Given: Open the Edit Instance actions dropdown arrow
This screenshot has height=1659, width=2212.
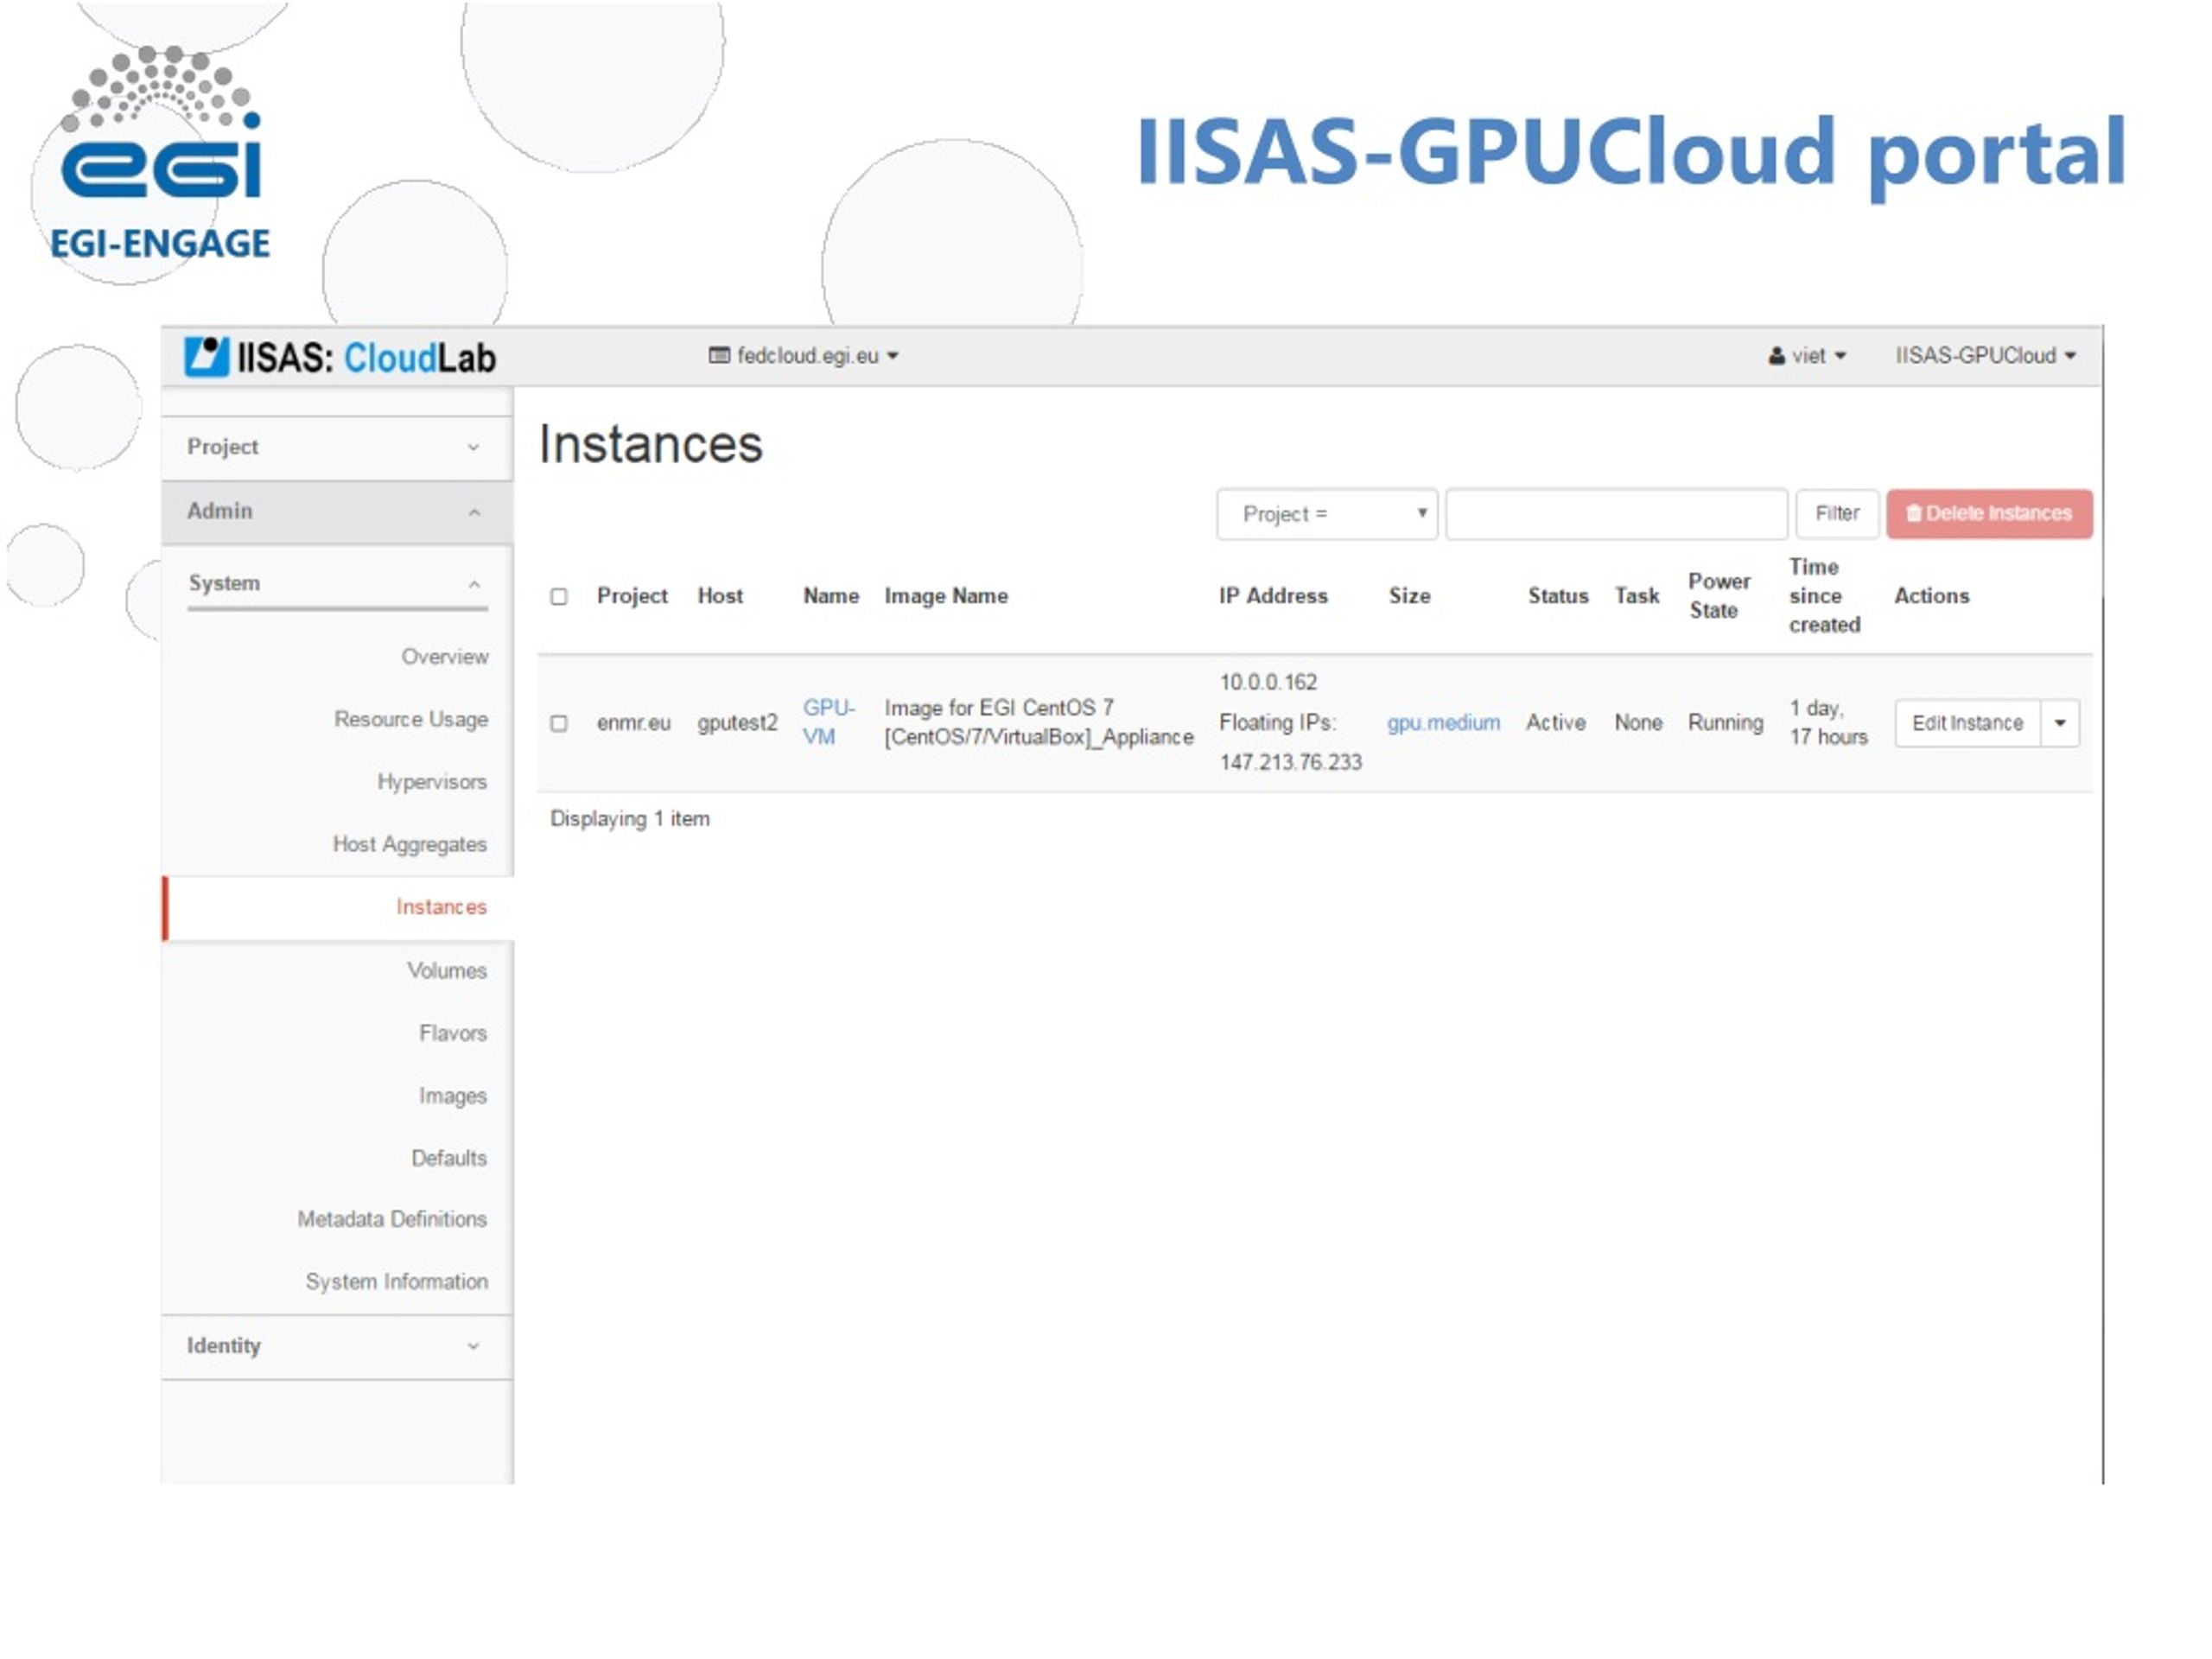Looking at the screenshot, I should (x=2060, y=723).
